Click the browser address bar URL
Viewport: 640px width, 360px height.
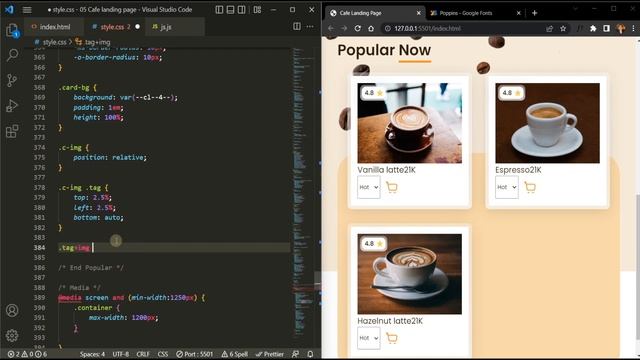428,29
